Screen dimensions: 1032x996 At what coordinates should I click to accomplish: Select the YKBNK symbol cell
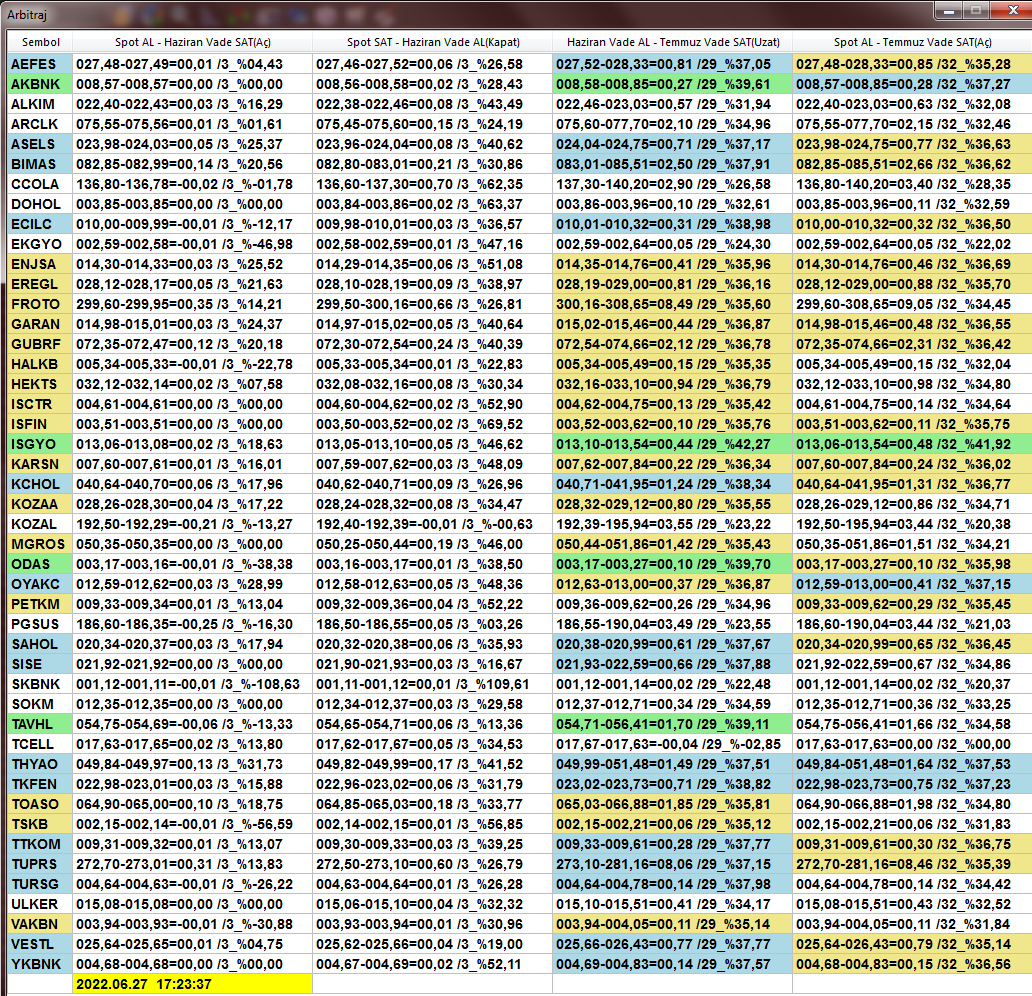tap(39, 964)
